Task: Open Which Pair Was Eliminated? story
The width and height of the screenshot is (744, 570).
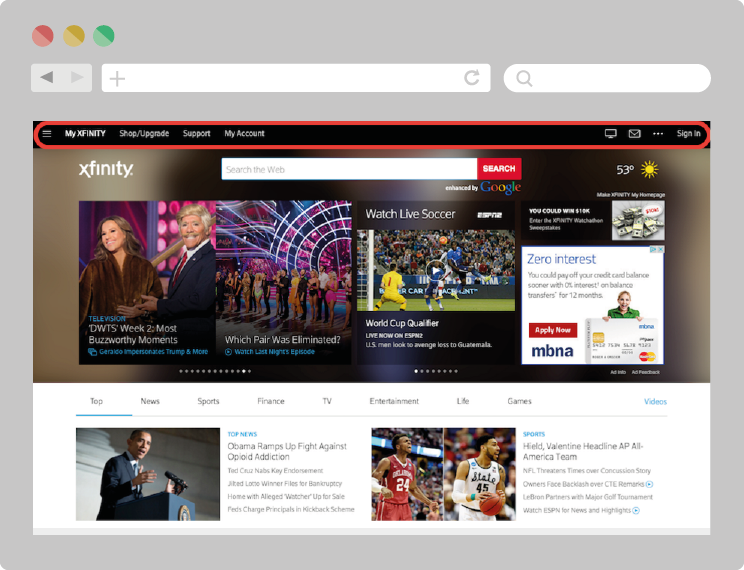Action: (282, 340)
